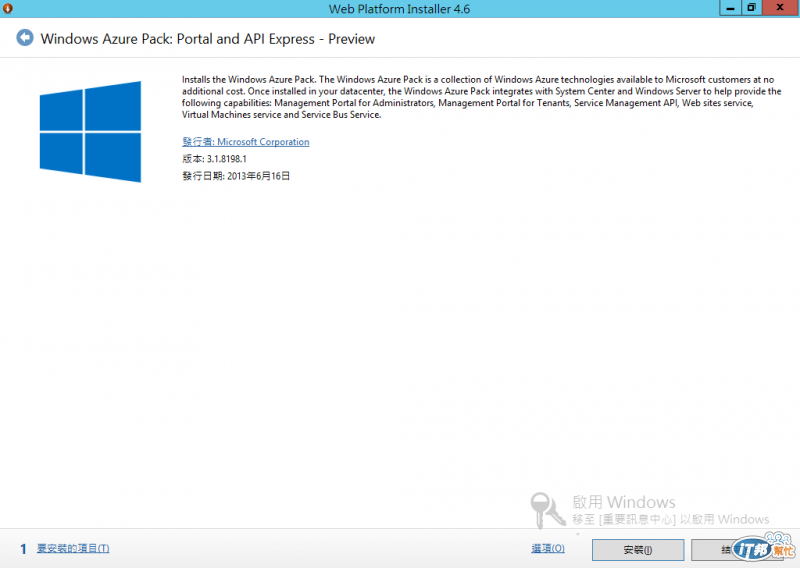Viewport: 800px width, 568px height.
Task: Click the Windows logo product image
Action: (90, 132)
